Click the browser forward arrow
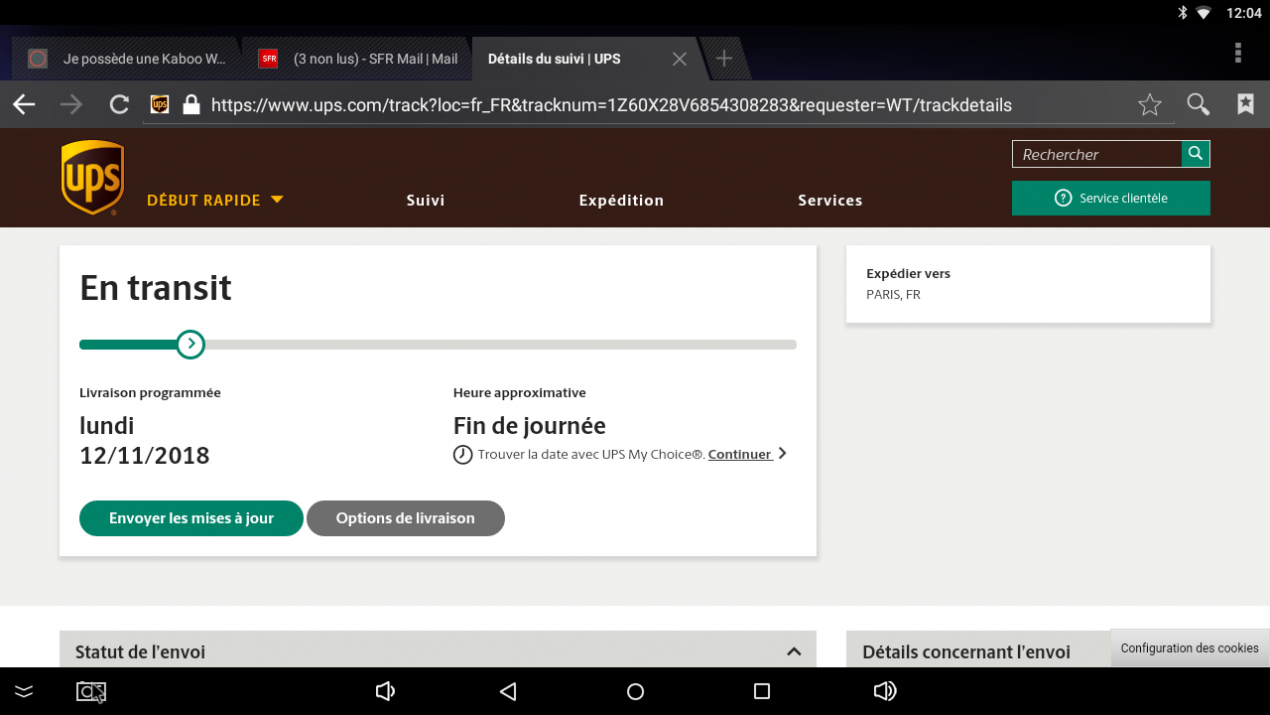 pyautogui.click(x=71, y=105)
